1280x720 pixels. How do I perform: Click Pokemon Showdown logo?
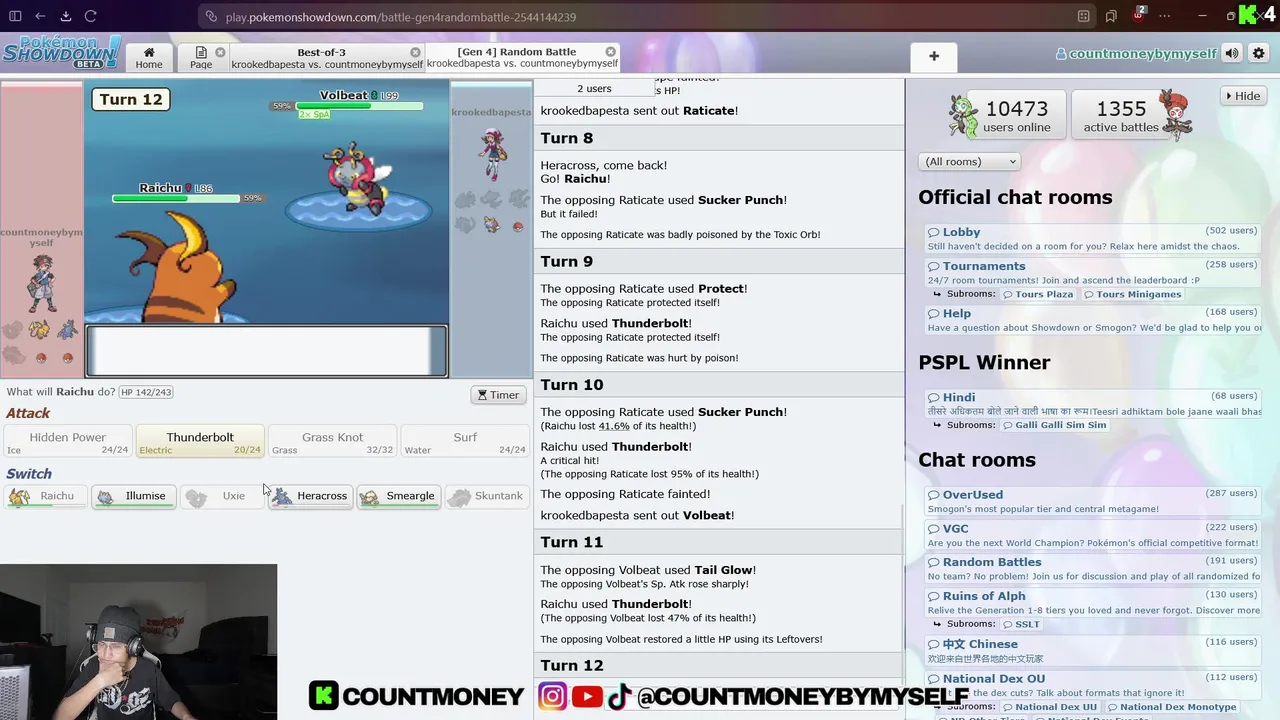point(62,52)
